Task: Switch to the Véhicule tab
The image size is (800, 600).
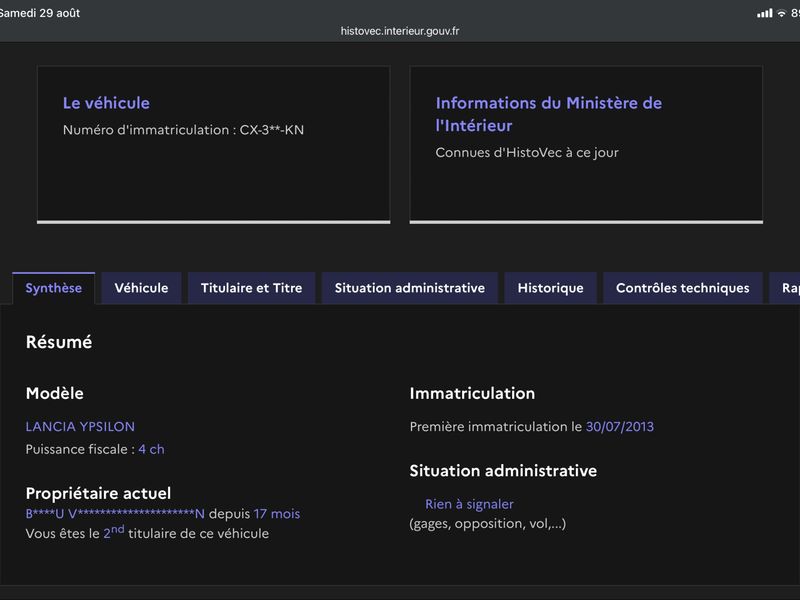Action: (x=141, y=288)
